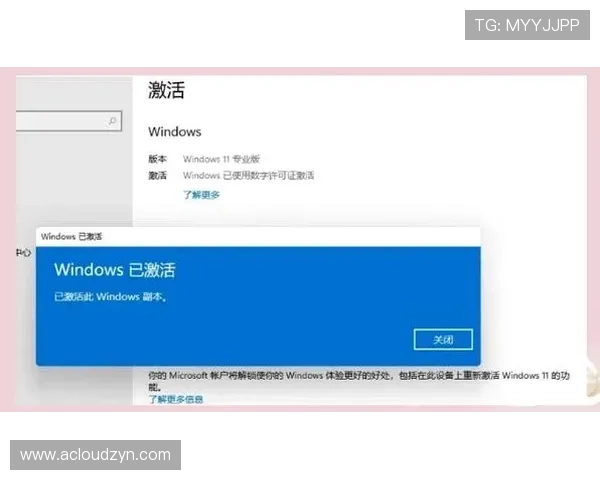Focus the settings search field
600x480 pixels.
click(x=69, y=121)
